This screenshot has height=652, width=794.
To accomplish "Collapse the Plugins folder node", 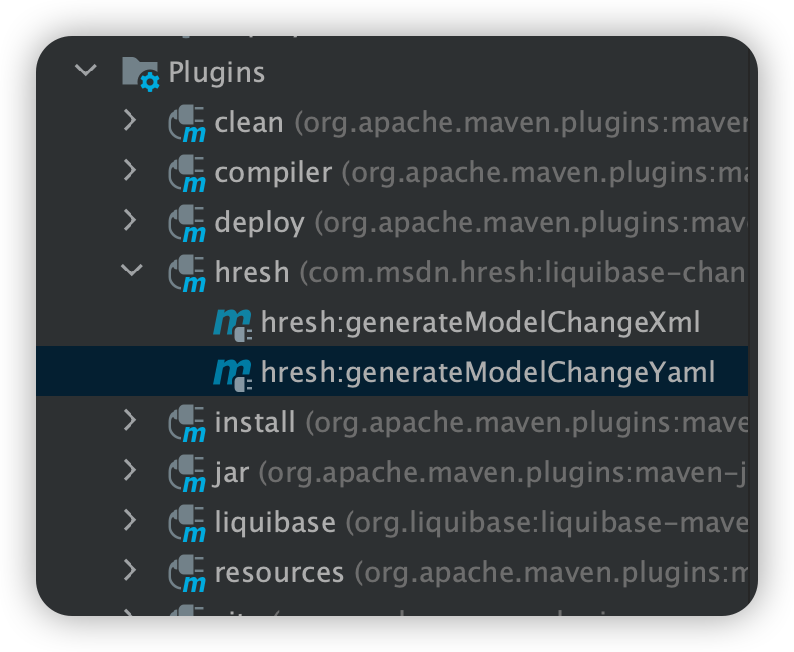I will [x=86, y=70].
